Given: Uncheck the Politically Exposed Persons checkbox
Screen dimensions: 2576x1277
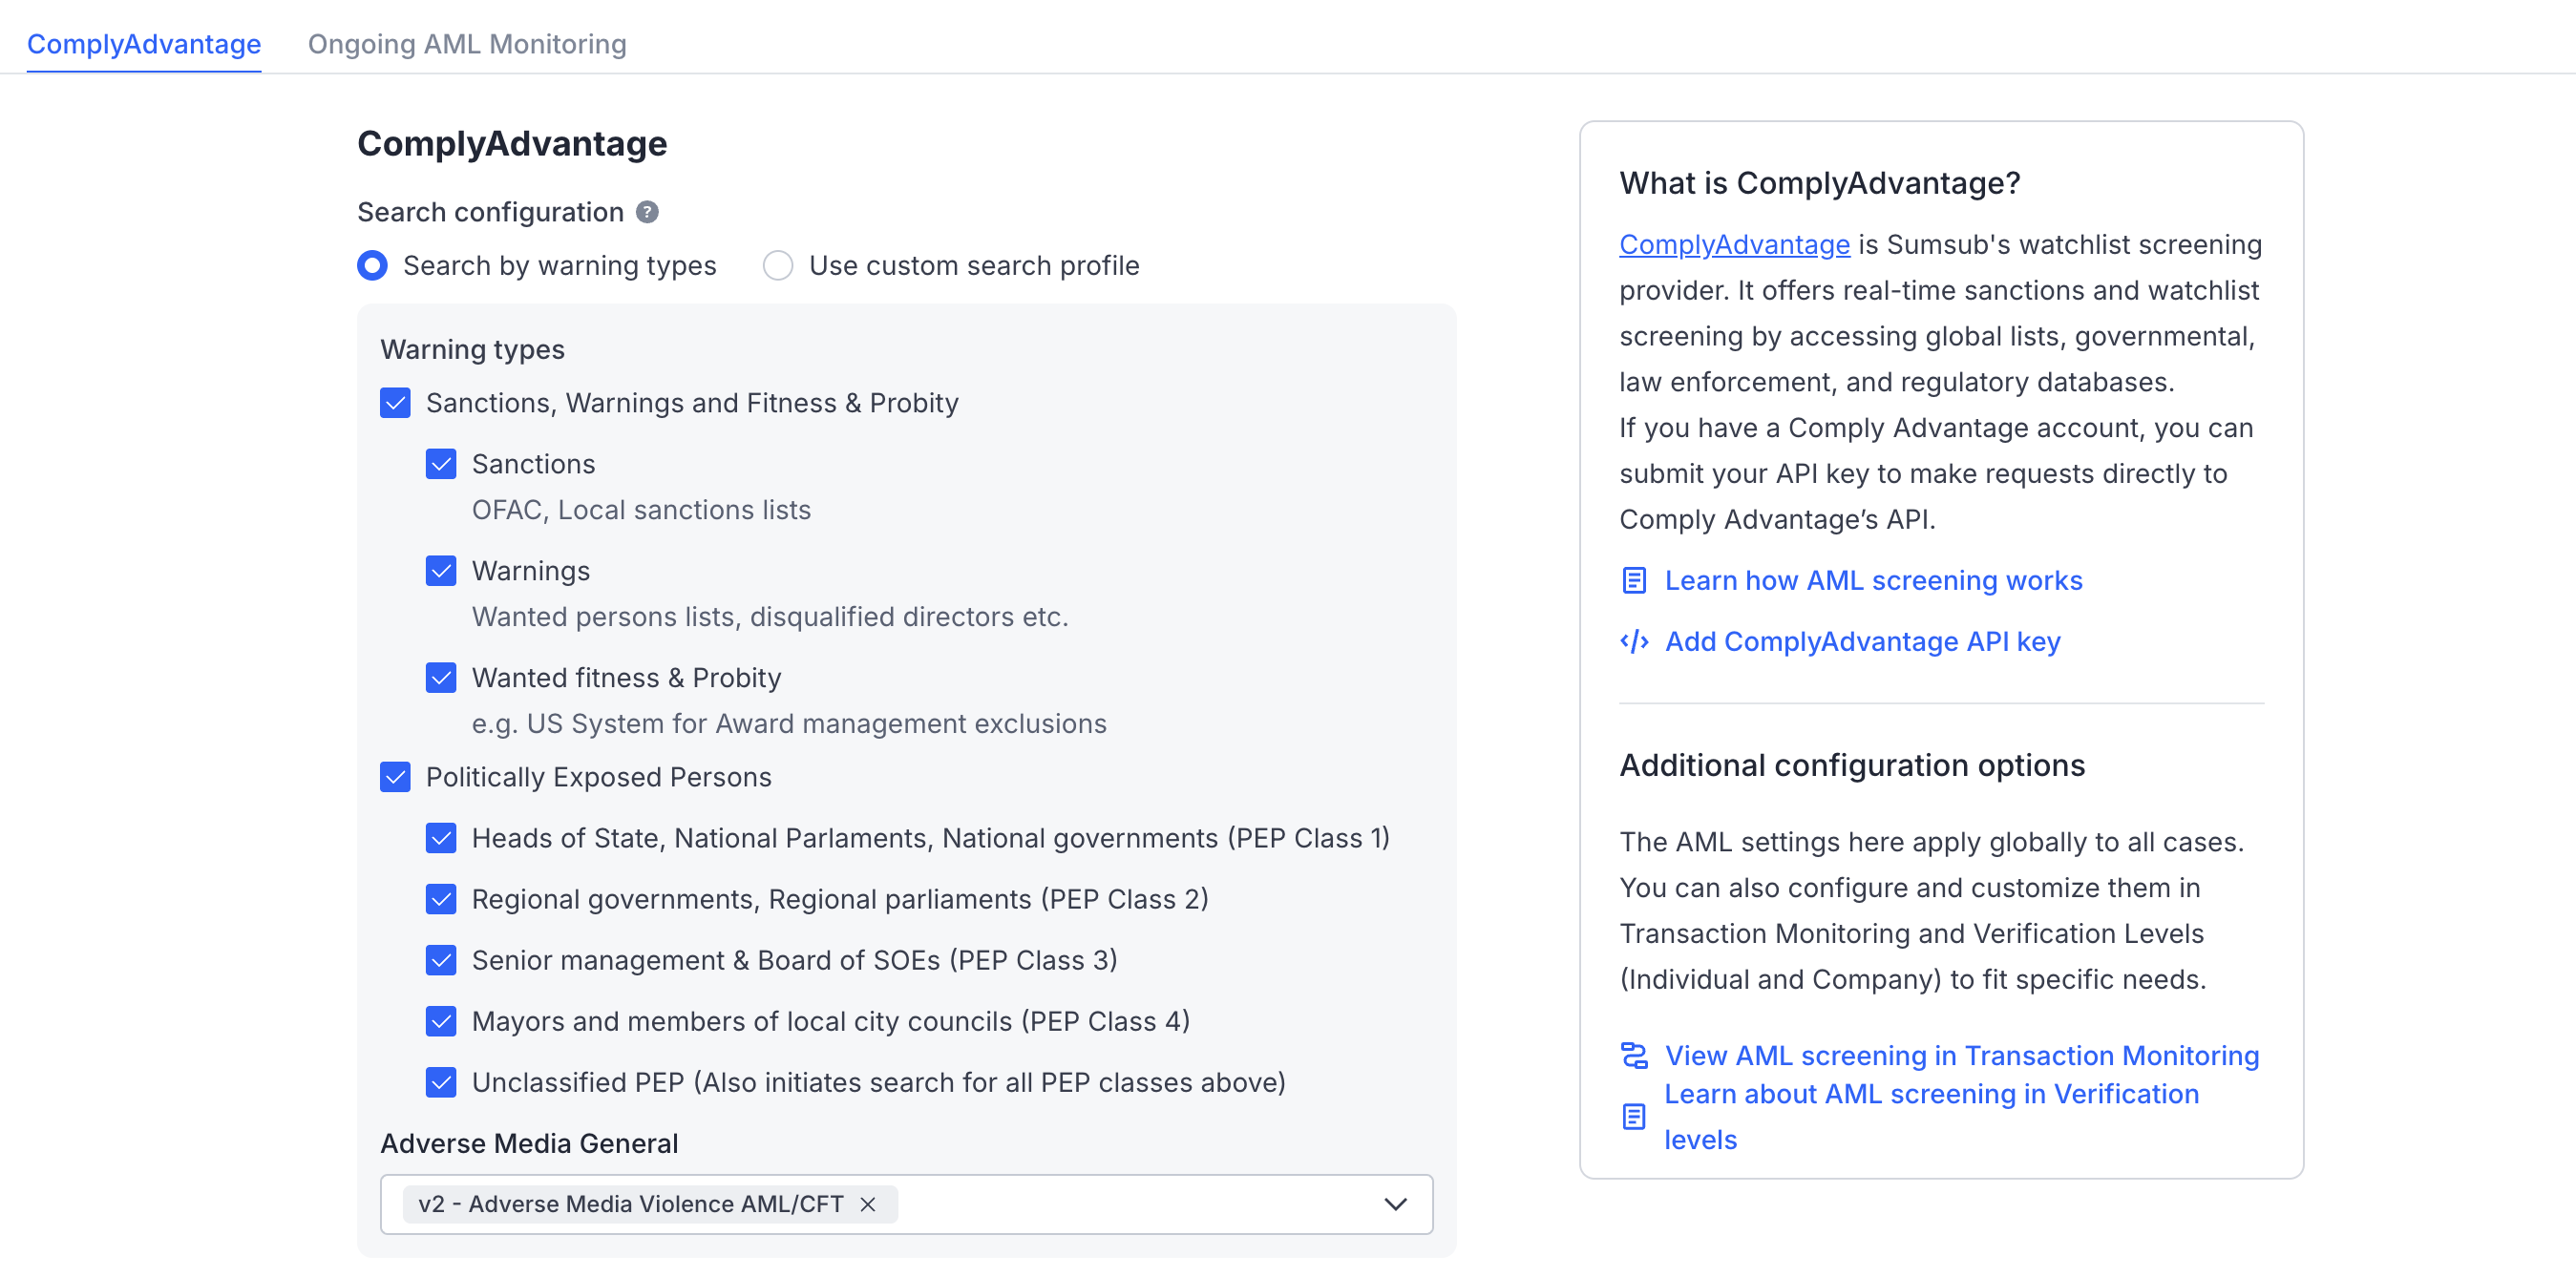Looking at the screenshot, I should [x=395, y=777].
